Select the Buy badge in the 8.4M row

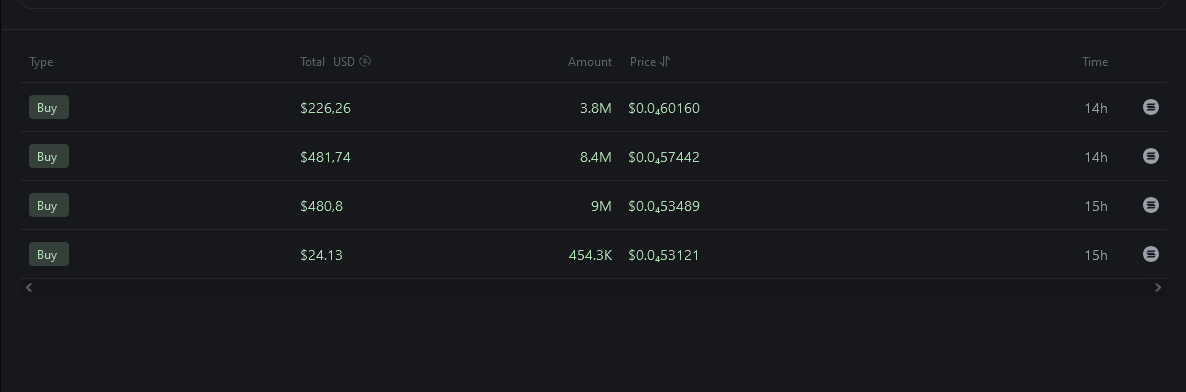pyautogui.click(x=48, y=156)
